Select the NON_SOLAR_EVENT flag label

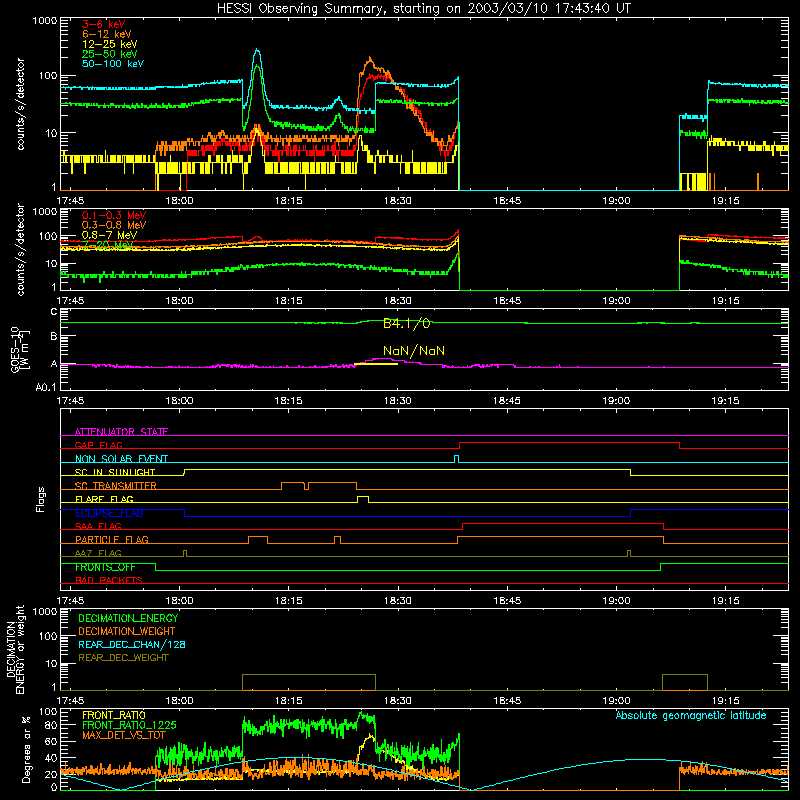tap(121, 459)
